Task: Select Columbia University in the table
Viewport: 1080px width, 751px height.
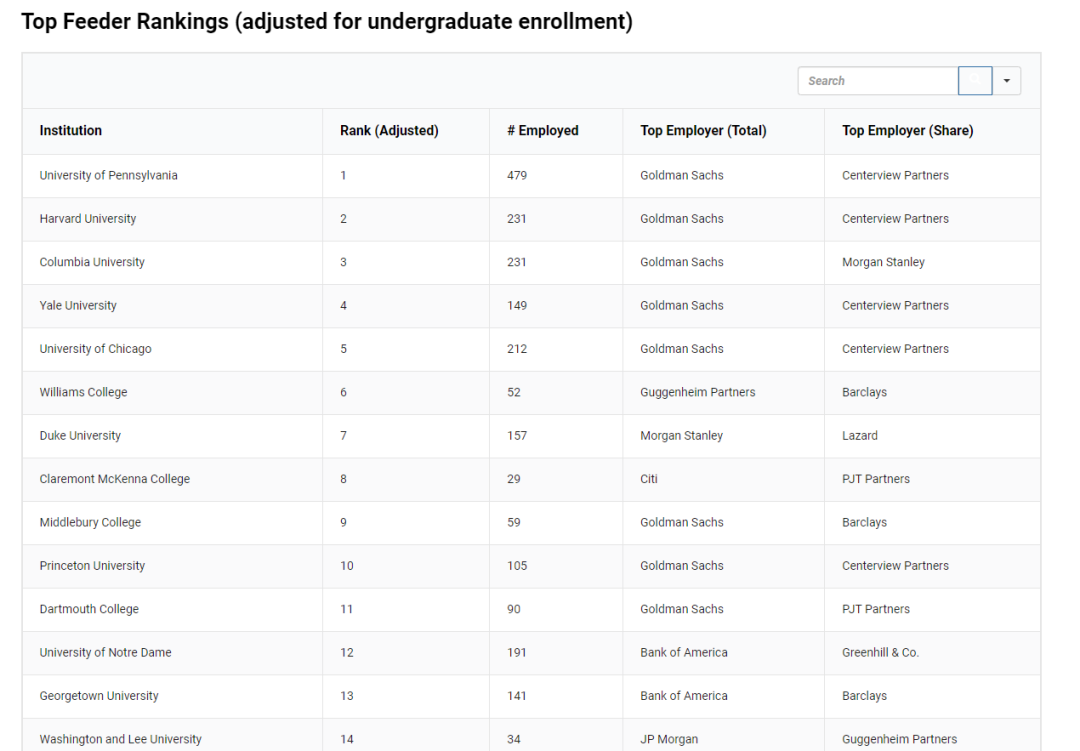Action: pos(92,263)
